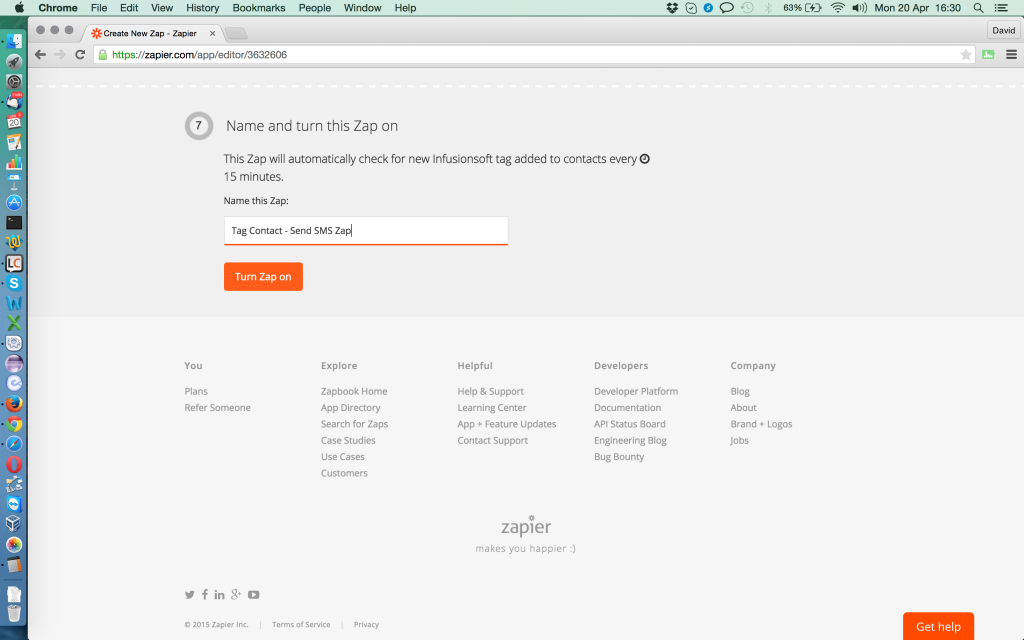This screenshot has width=1024, height=640.
Task: Open the File menu
Action: pyautogui.click(x=99, y=8)
